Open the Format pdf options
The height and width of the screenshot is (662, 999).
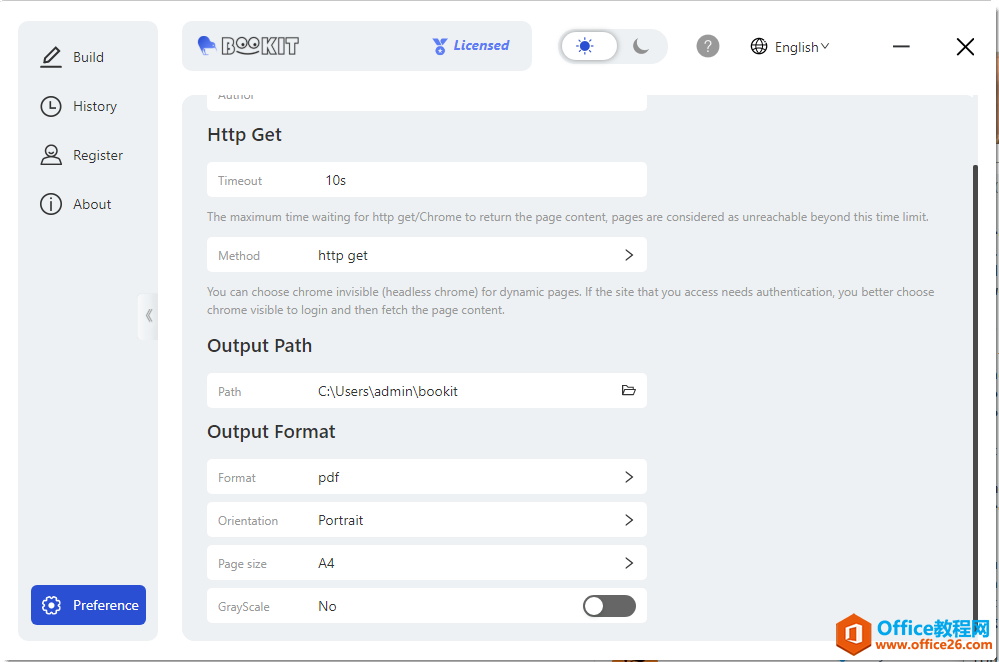coord(629,477)
